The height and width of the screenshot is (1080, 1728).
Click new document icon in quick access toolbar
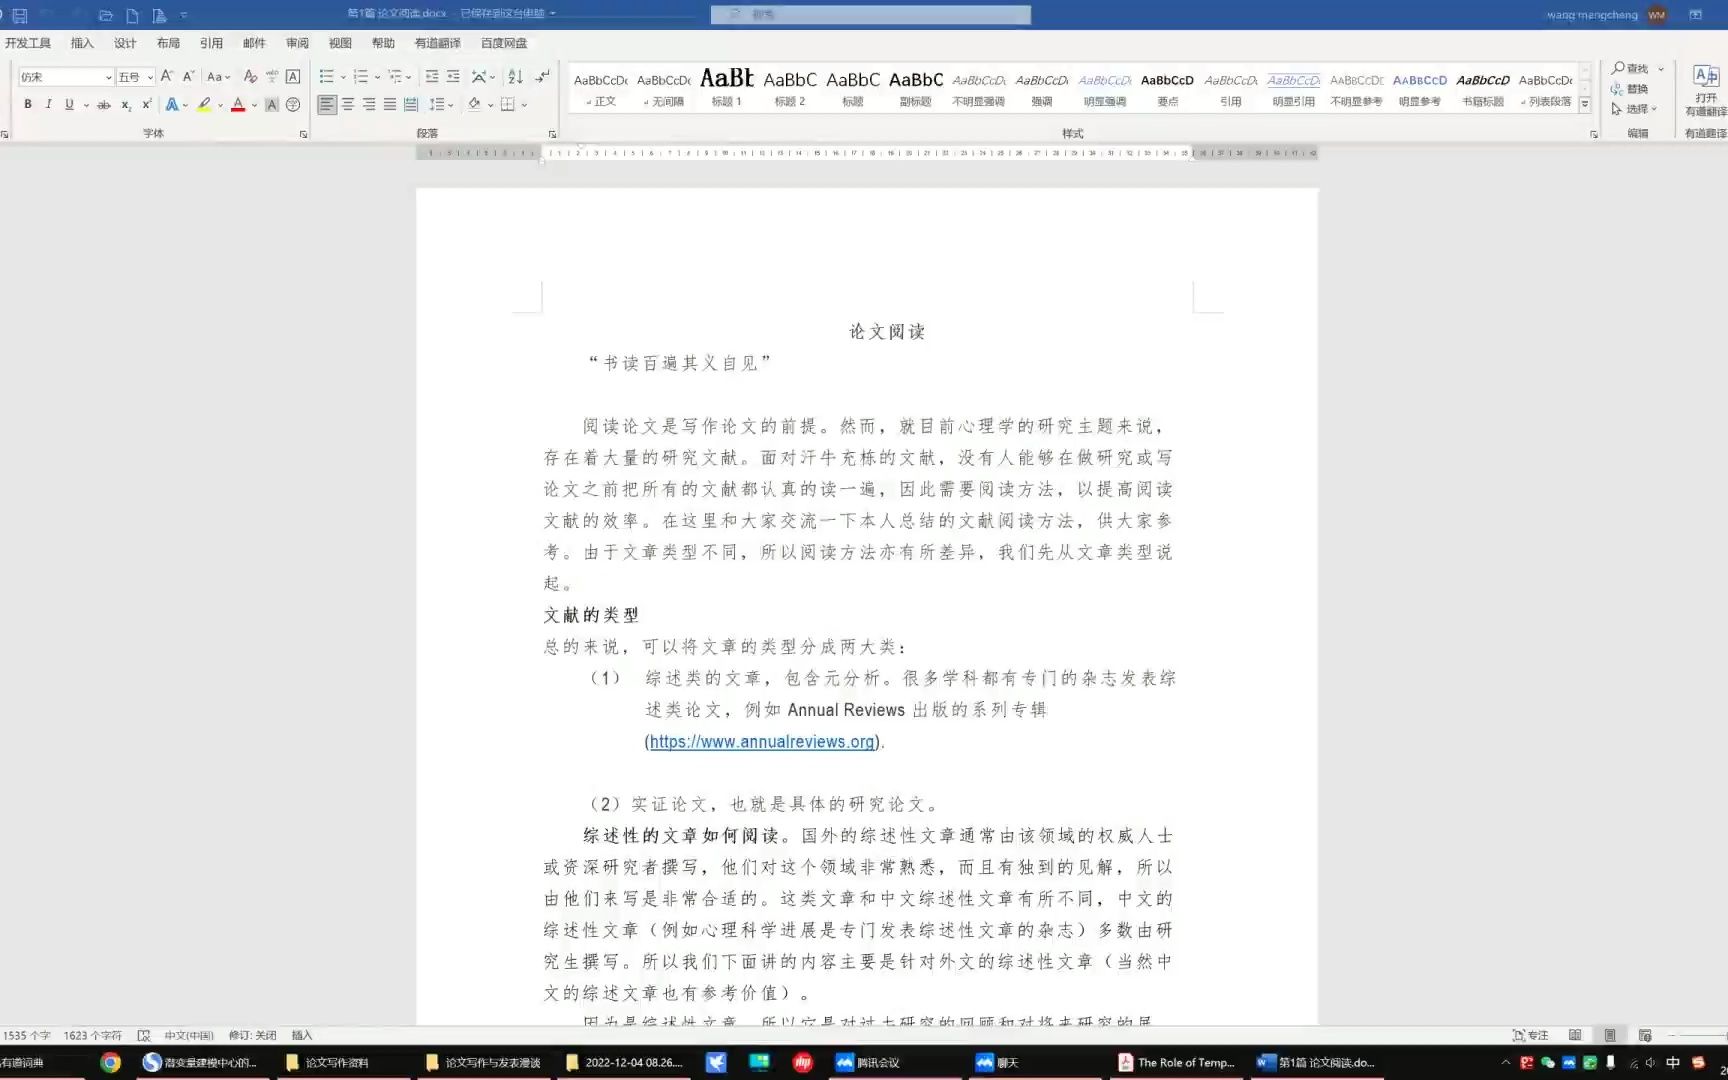132,15
